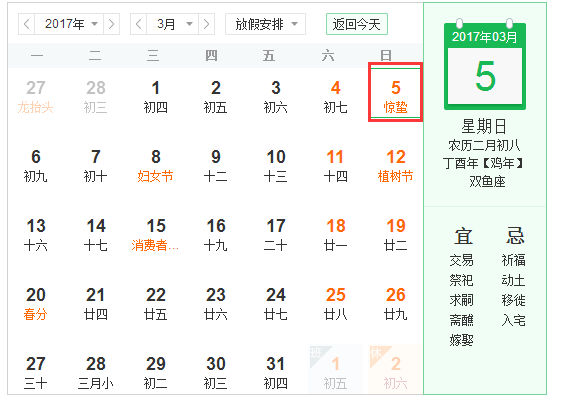The image size is (565, 400).
Task: Select April 2 休 holiday cell
Action: pyautogui.click(x=396, y=370)
